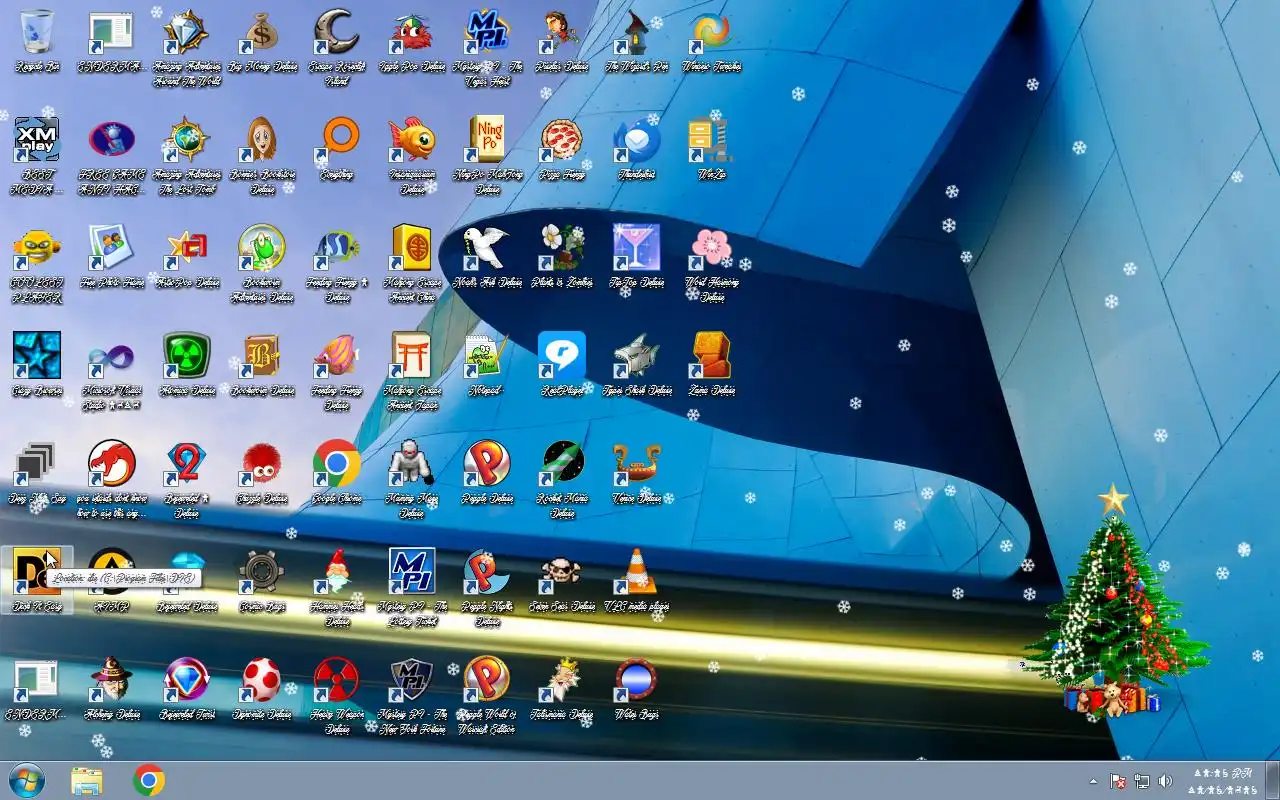Viewport: 1280px width, 800px height.
Task: Launch NingPo MahJong Deluxe shortcut
Action: click(x=487, y=140)
